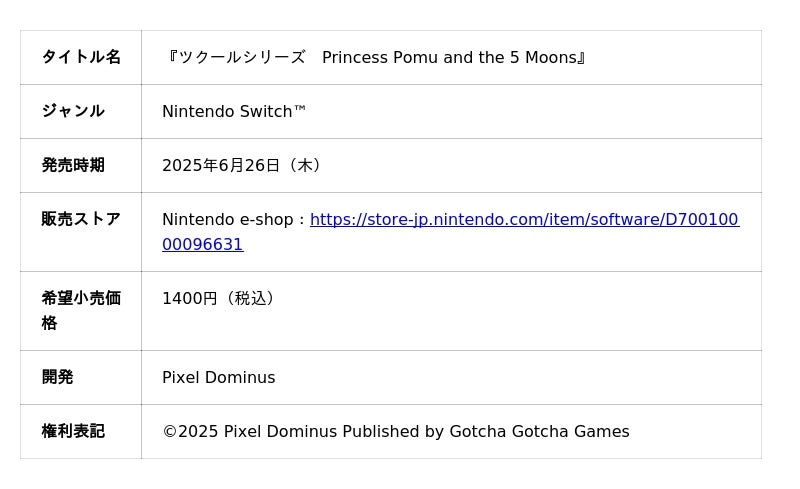Image resolution: width=800 pixels, height=489 pixels.
Task: Click the ツクールシリーズ text
Action: pyautogui.click(x=241, y=58)
